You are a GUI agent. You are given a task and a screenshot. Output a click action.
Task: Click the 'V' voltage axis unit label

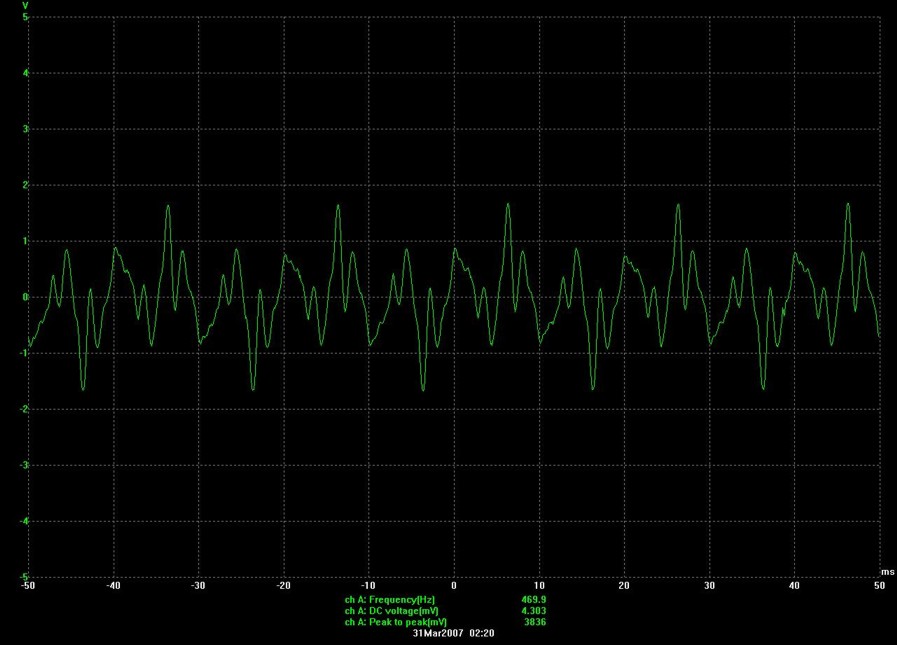pos(25,6)
